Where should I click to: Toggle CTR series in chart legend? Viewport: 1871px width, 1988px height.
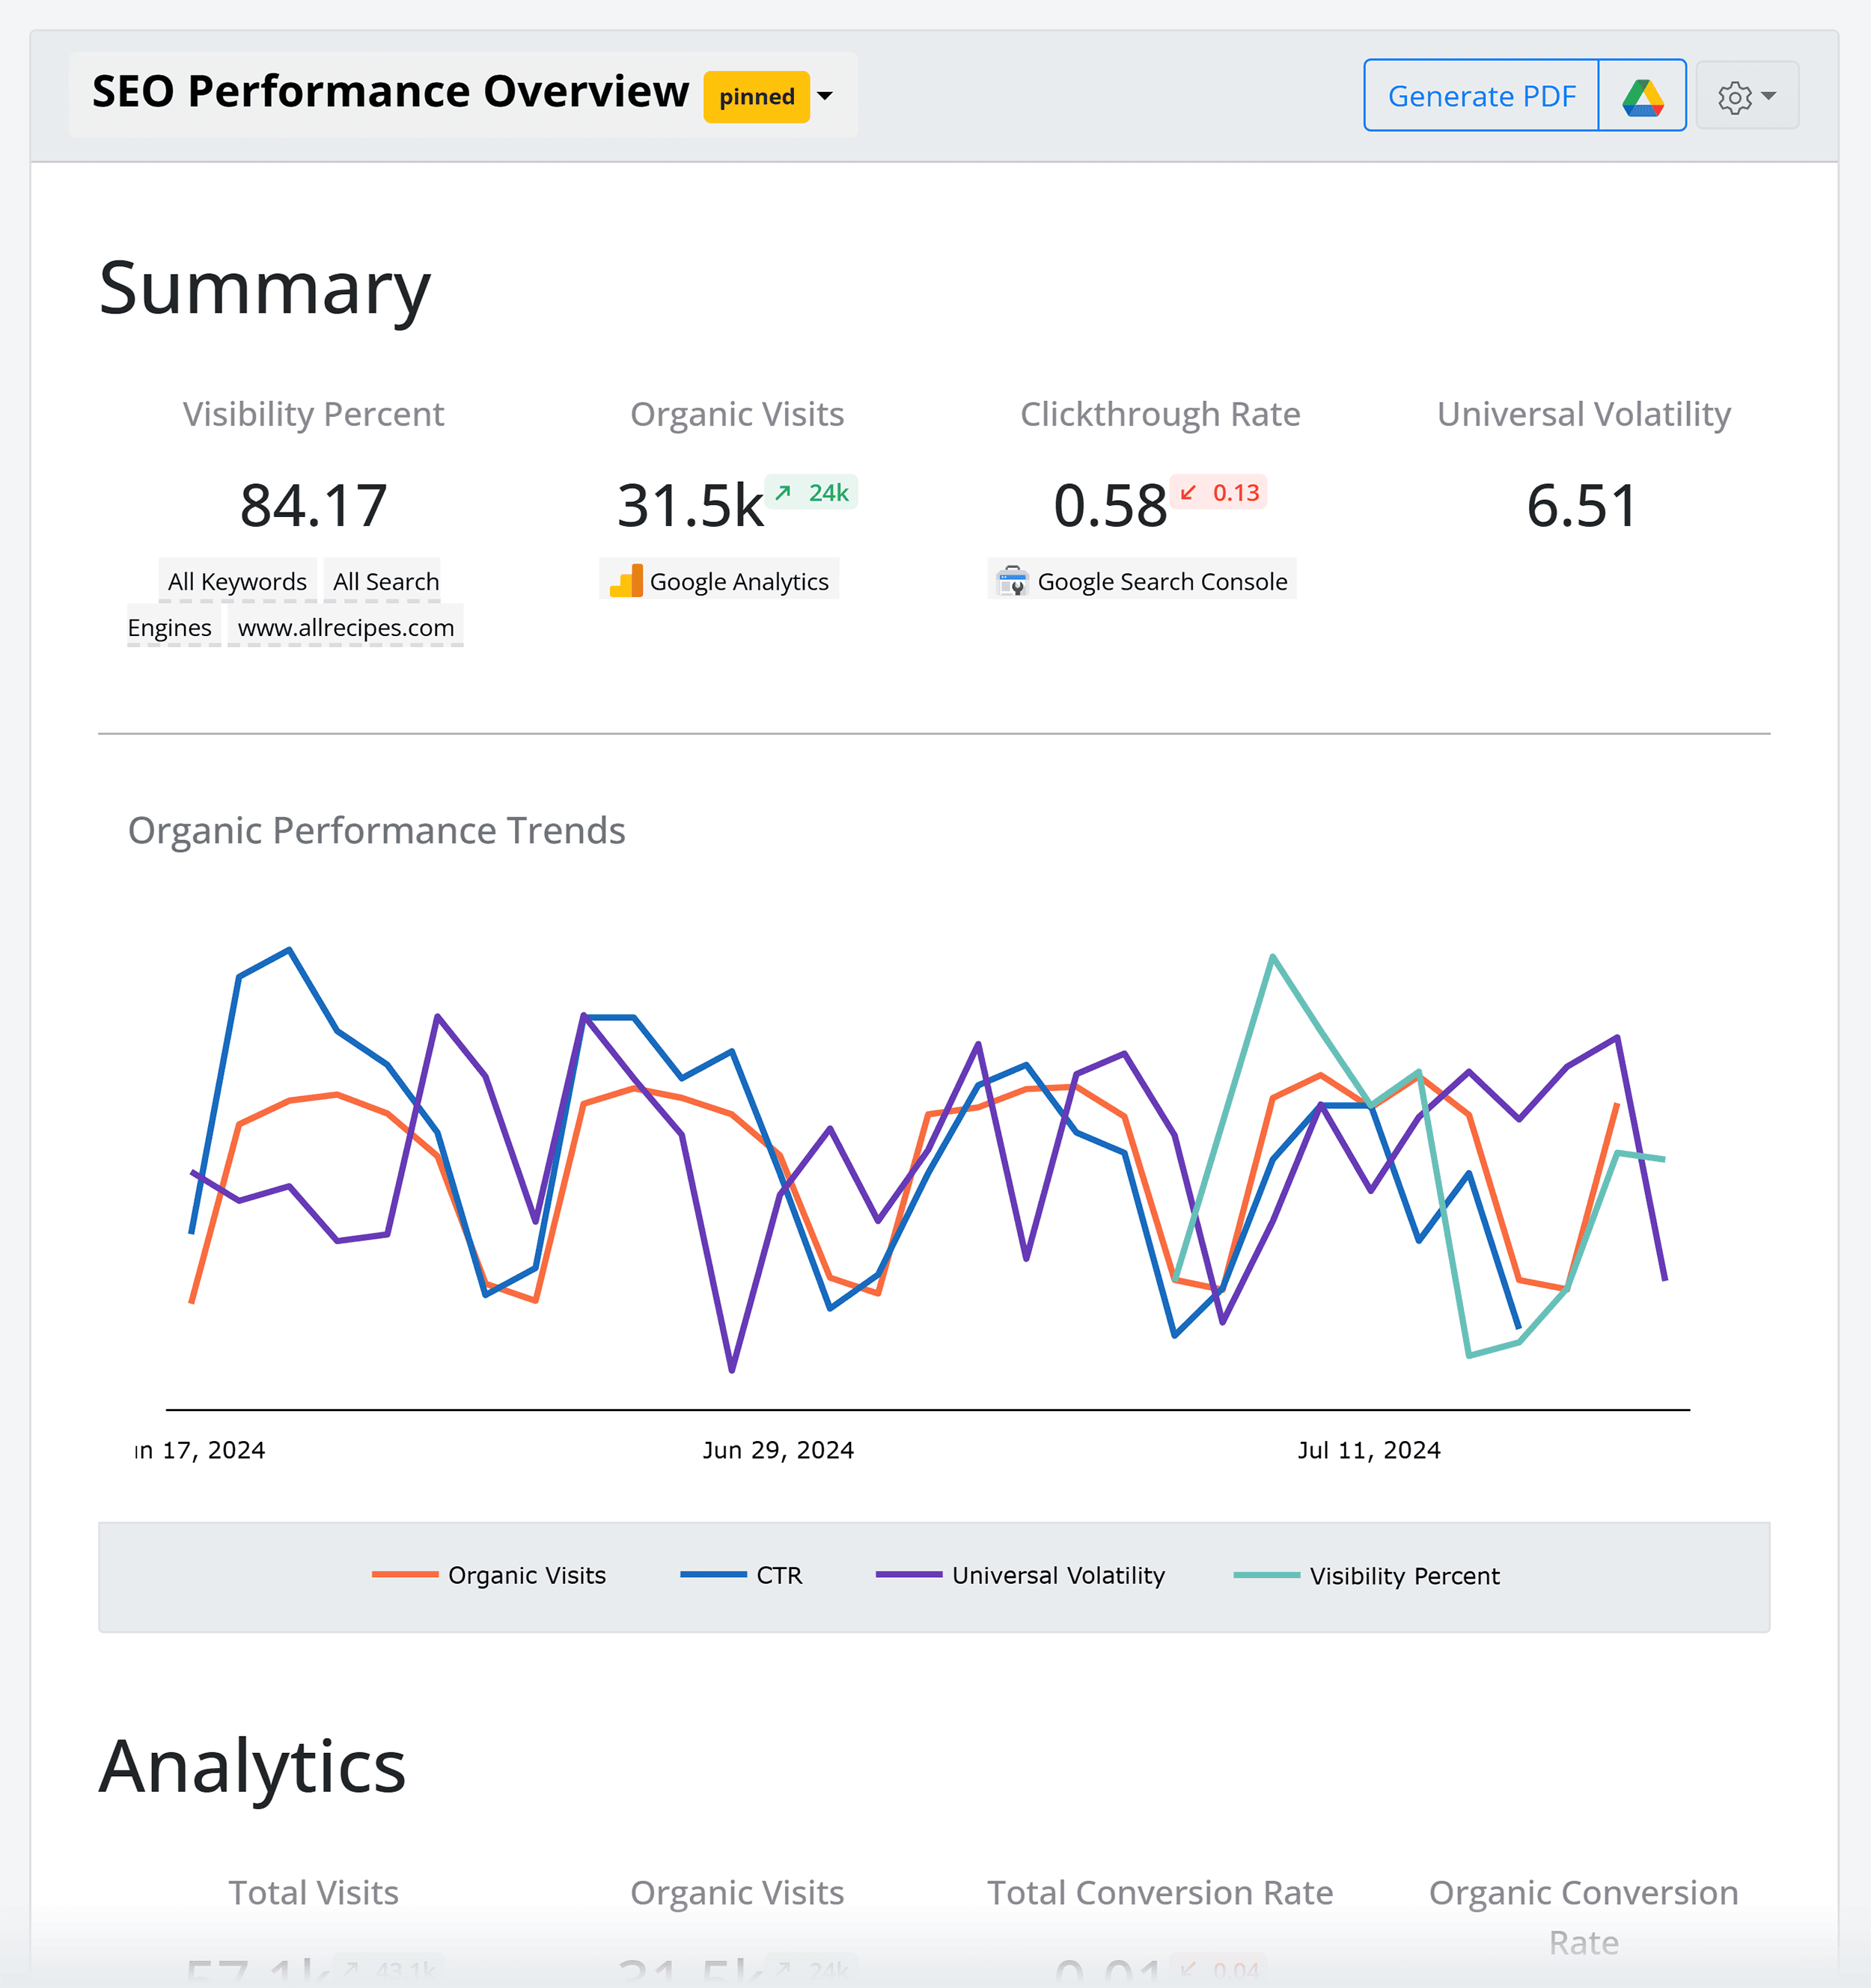[742, 1575]
